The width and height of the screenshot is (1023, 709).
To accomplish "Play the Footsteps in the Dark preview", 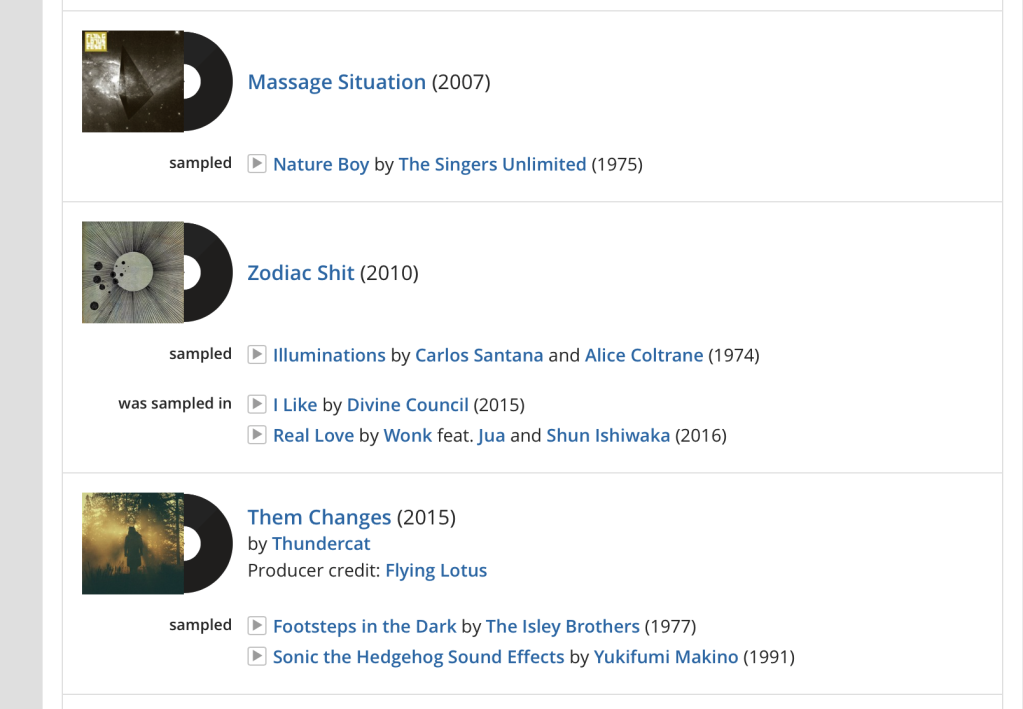I will pyautogui.click(x=257, y=626).
